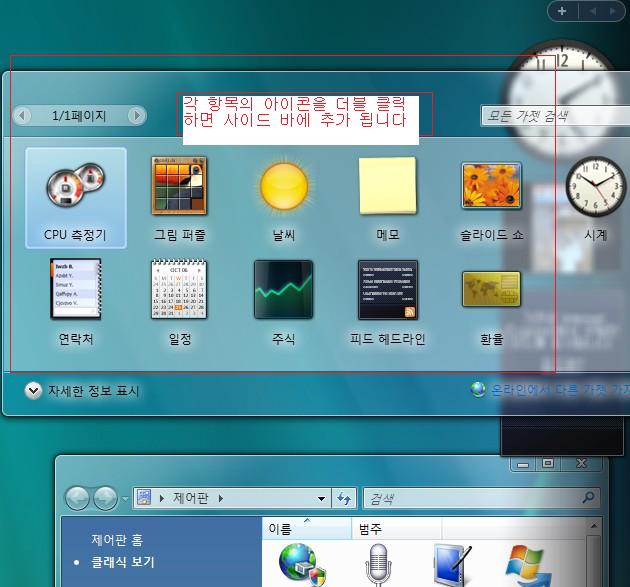Expand 자세한 정보 표시 details chevron
This screenshot has height=587, width=630.
pyautogui.click(x=33, y=391)
